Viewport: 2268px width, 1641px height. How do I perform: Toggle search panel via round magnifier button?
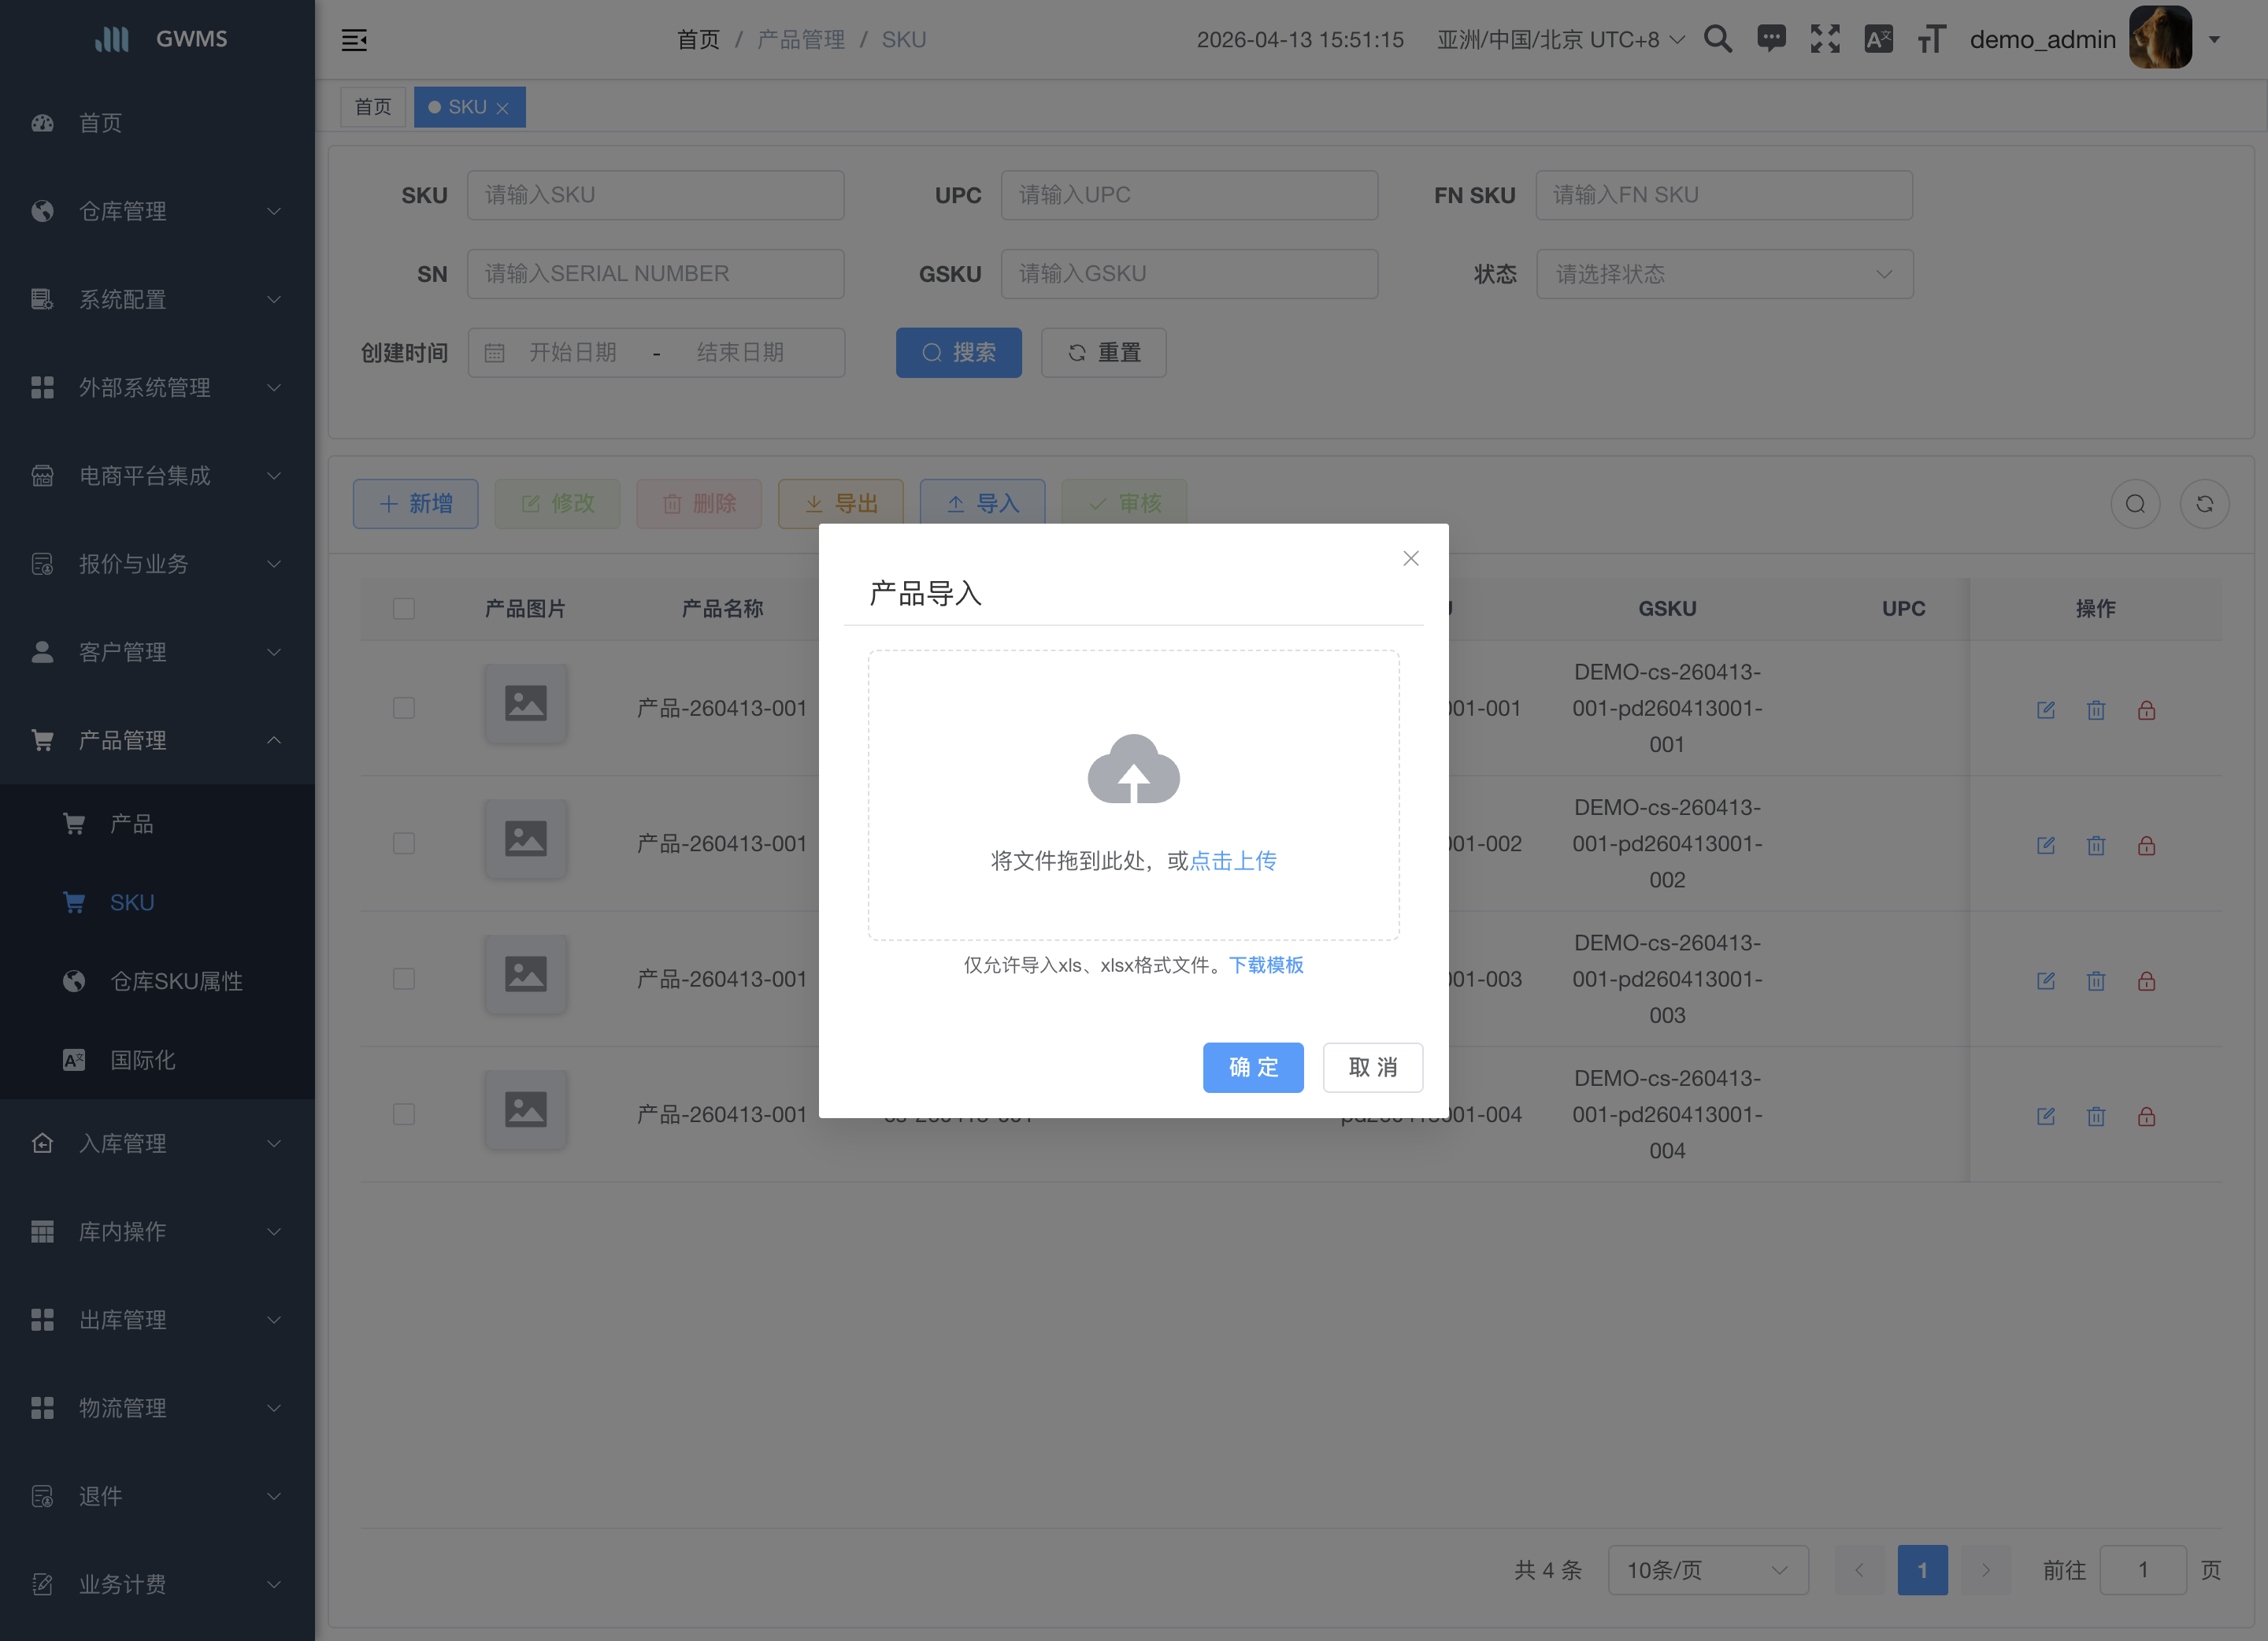pos(2135,504)
